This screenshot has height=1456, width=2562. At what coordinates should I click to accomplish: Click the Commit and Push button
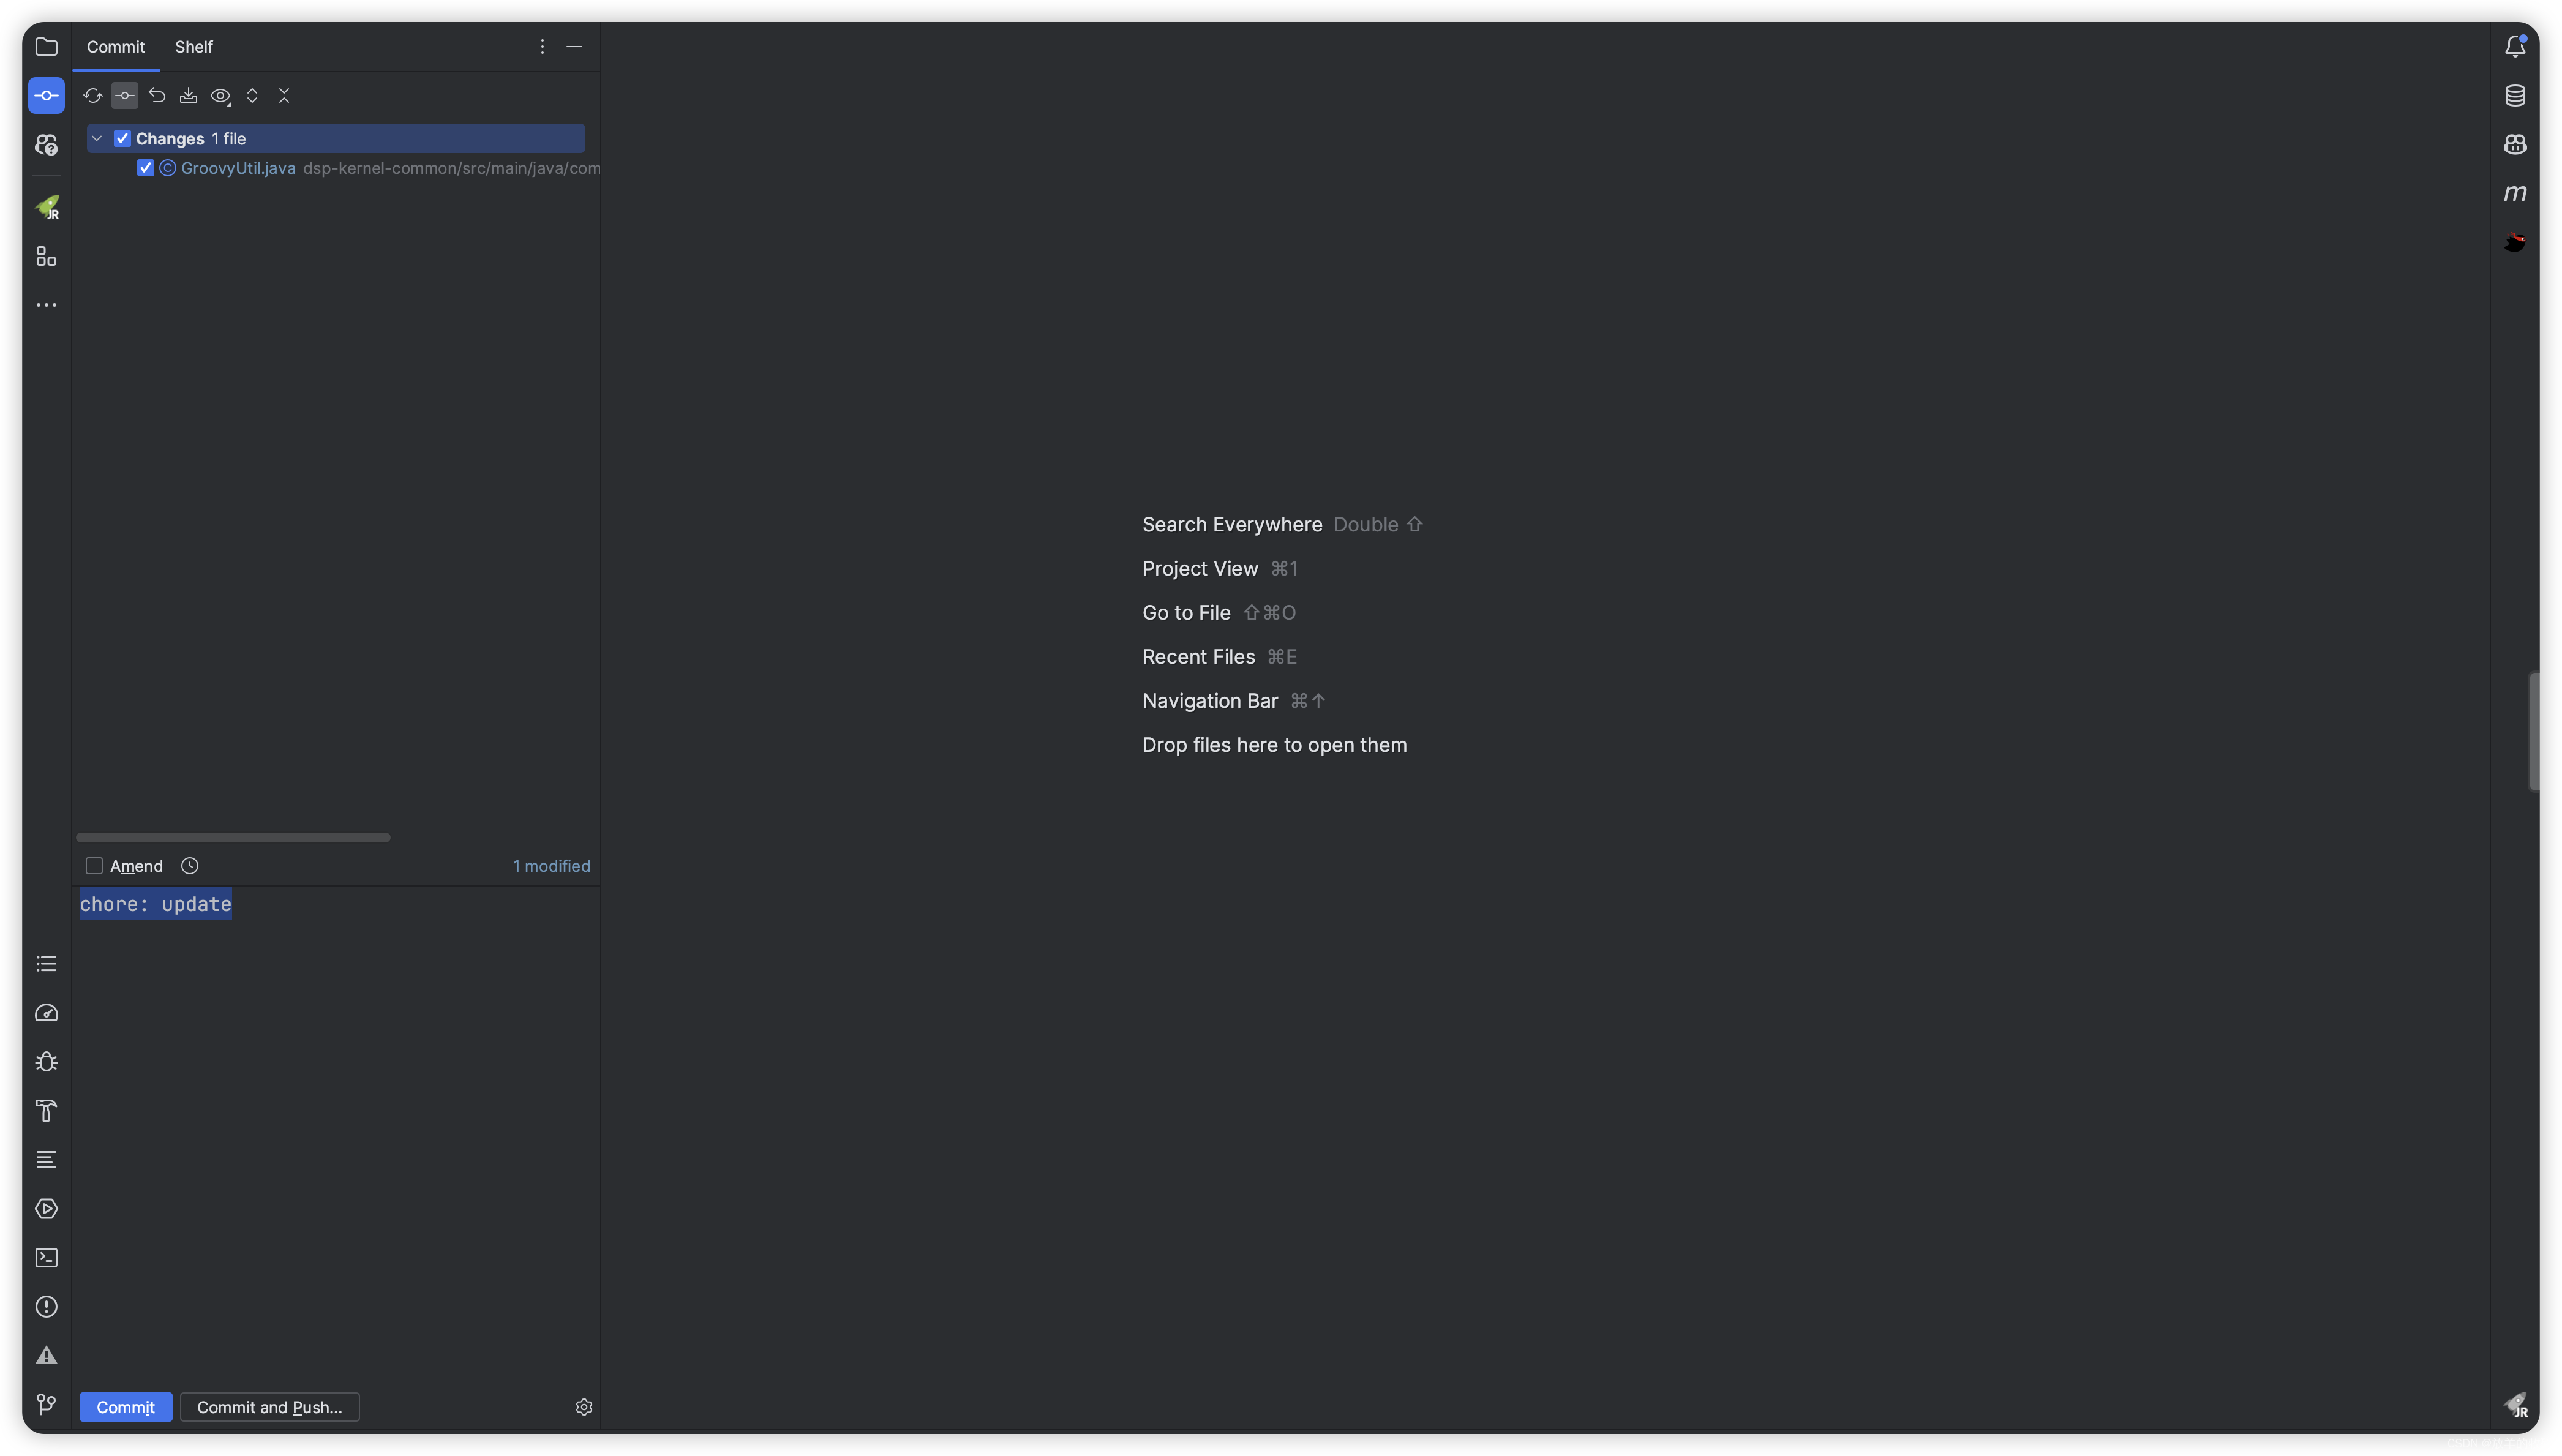coord(269,1406)
